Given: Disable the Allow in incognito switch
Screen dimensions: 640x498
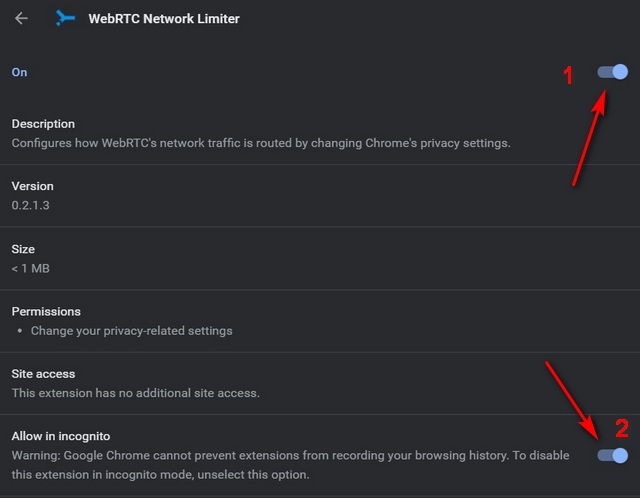Looking at the screenshot, I should point(612,456).
